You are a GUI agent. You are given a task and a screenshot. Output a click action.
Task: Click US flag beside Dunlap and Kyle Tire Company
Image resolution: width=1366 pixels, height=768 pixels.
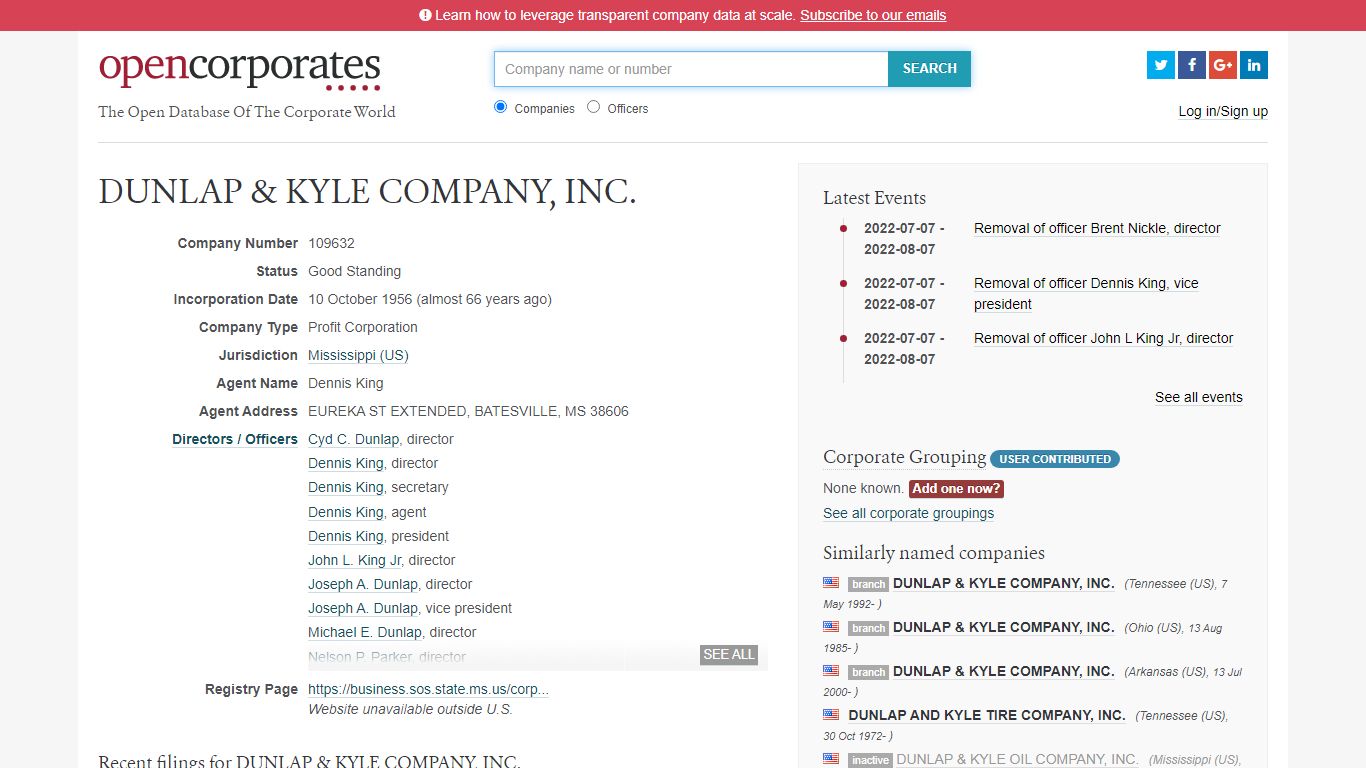click(x=831, y=714)
